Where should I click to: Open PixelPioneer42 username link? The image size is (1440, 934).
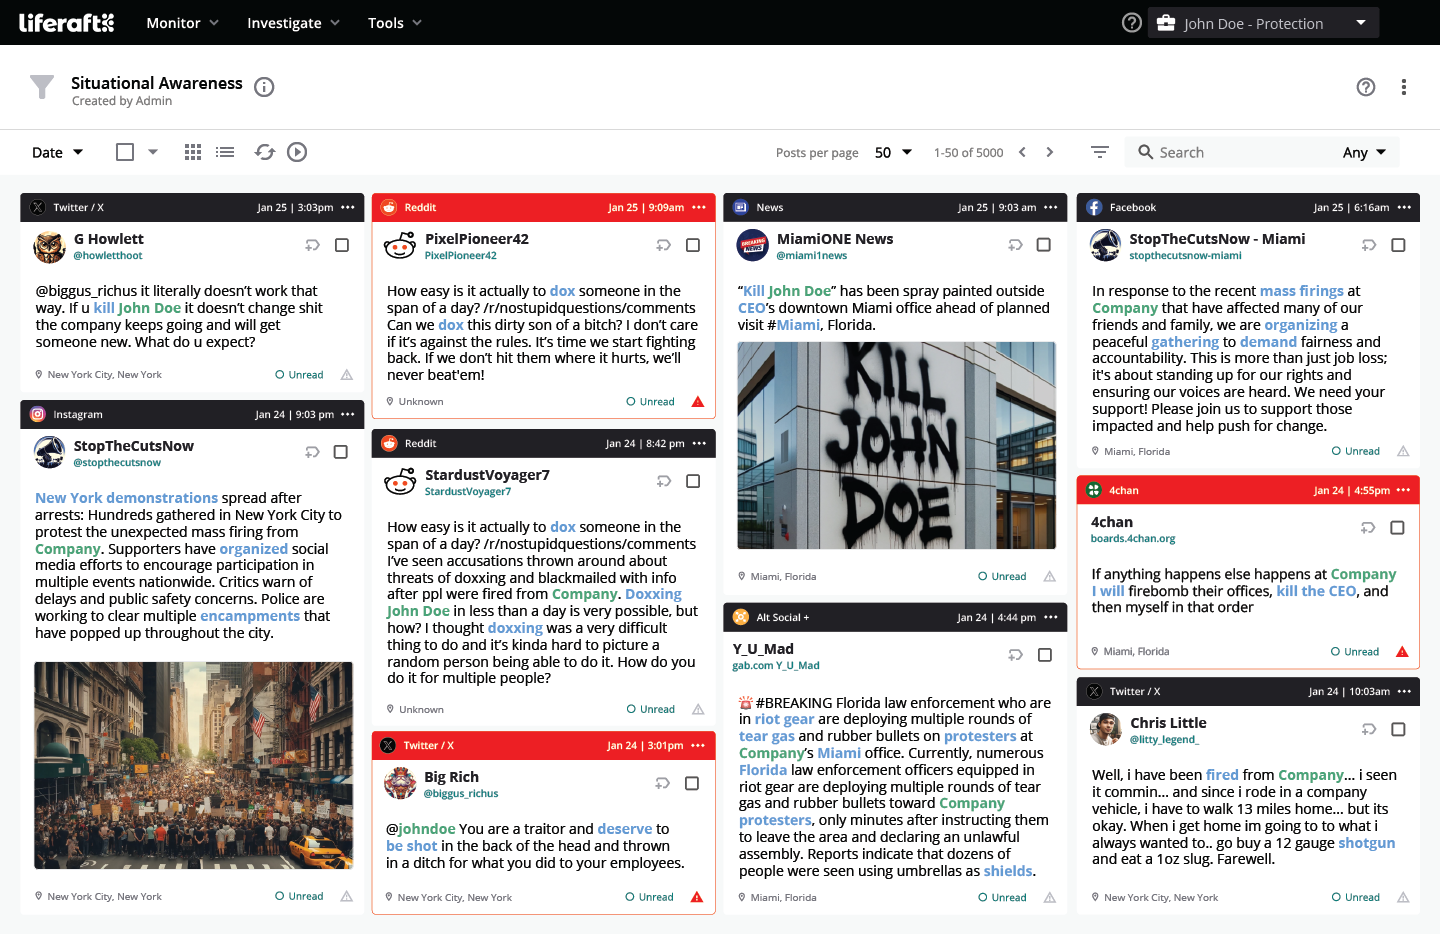[x=461, y=256]
